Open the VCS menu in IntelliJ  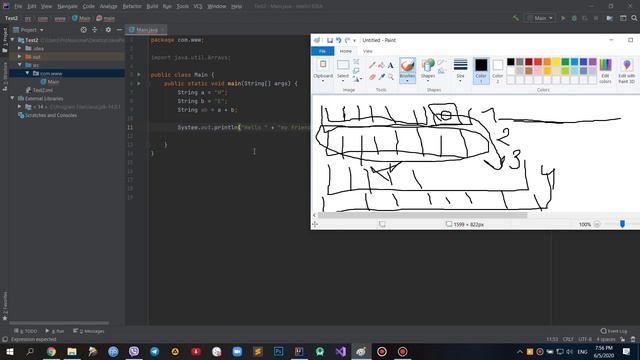point(198,7)
